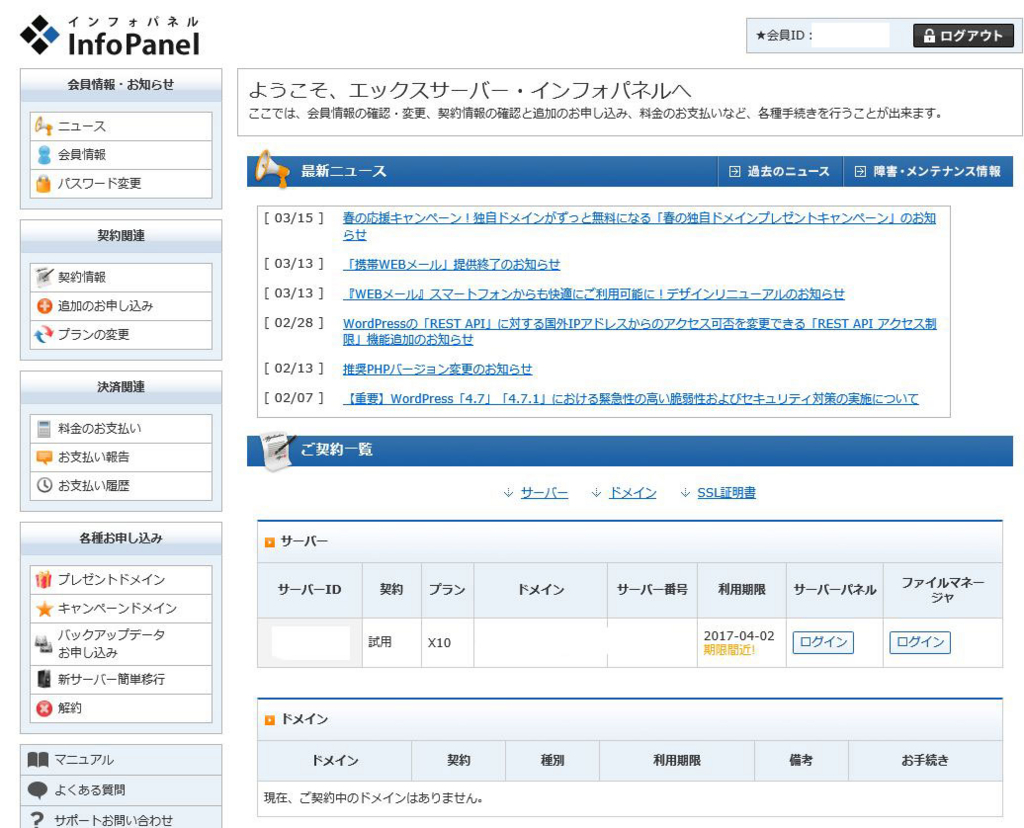Open 会員情報 in the sidebar
This screenshot has height=828, width=1024.
coord(121,155)
